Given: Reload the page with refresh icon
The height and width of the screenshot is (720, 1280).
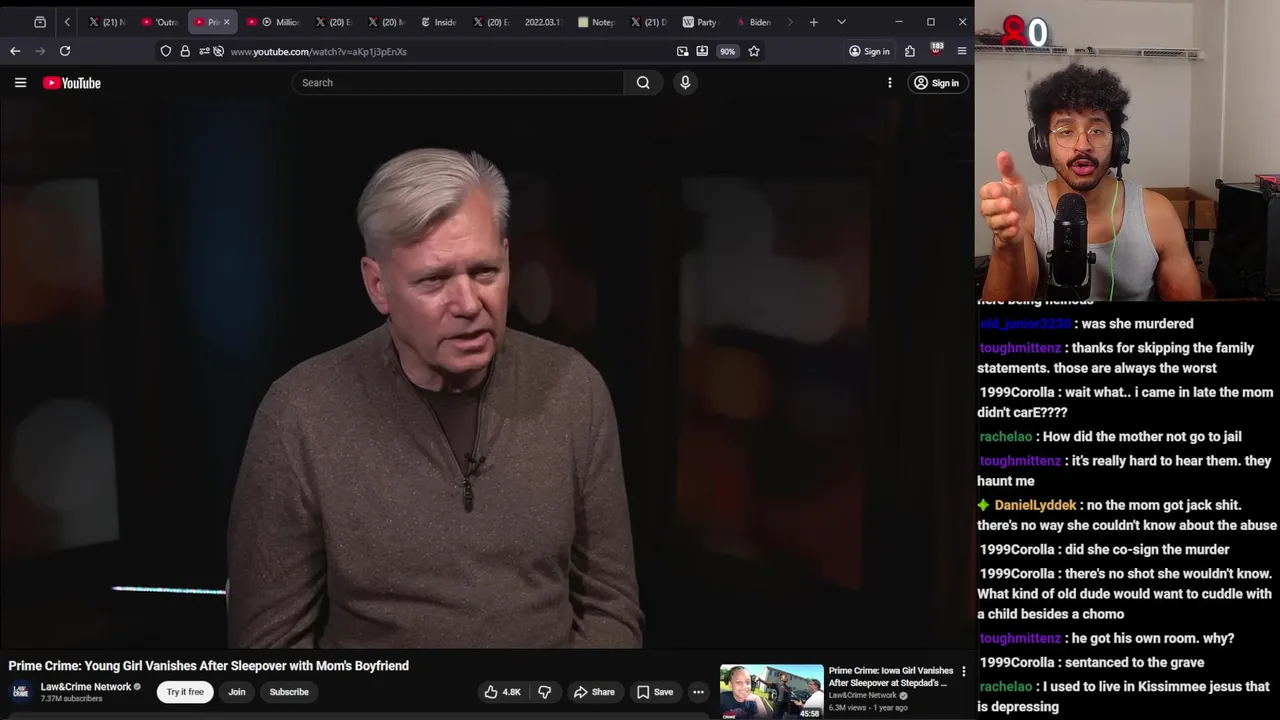Looking at the screenshot, I should pos(65,51).
